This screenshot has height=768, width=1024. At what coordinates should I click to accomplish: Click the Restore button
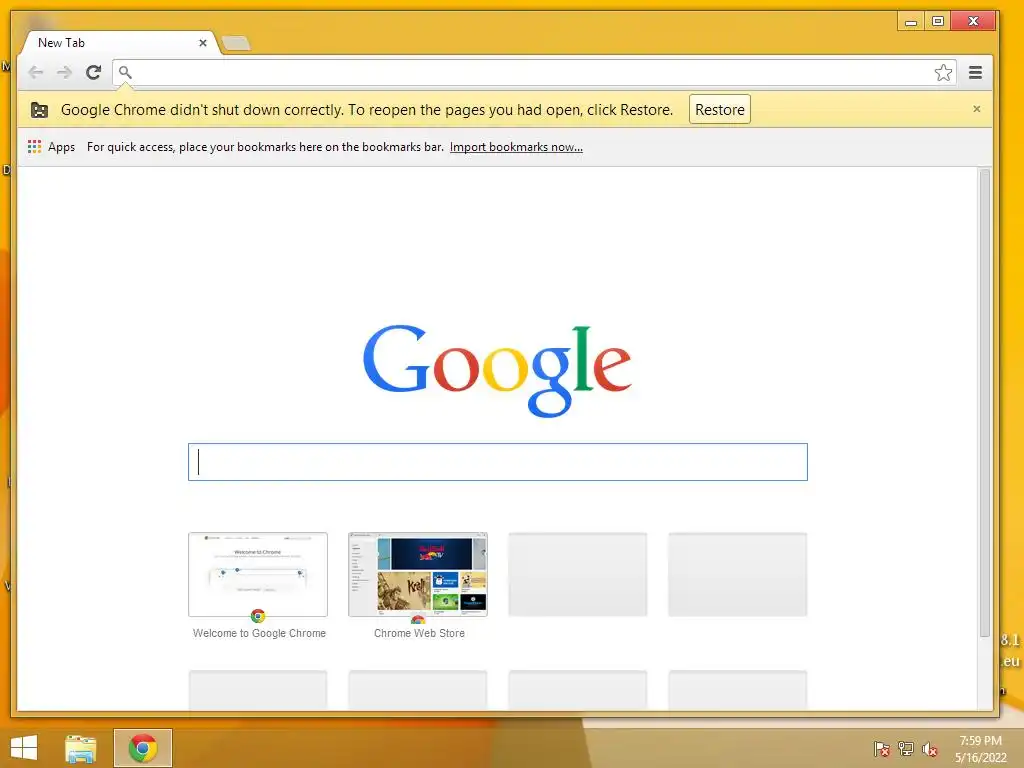[x=720, y=110]
